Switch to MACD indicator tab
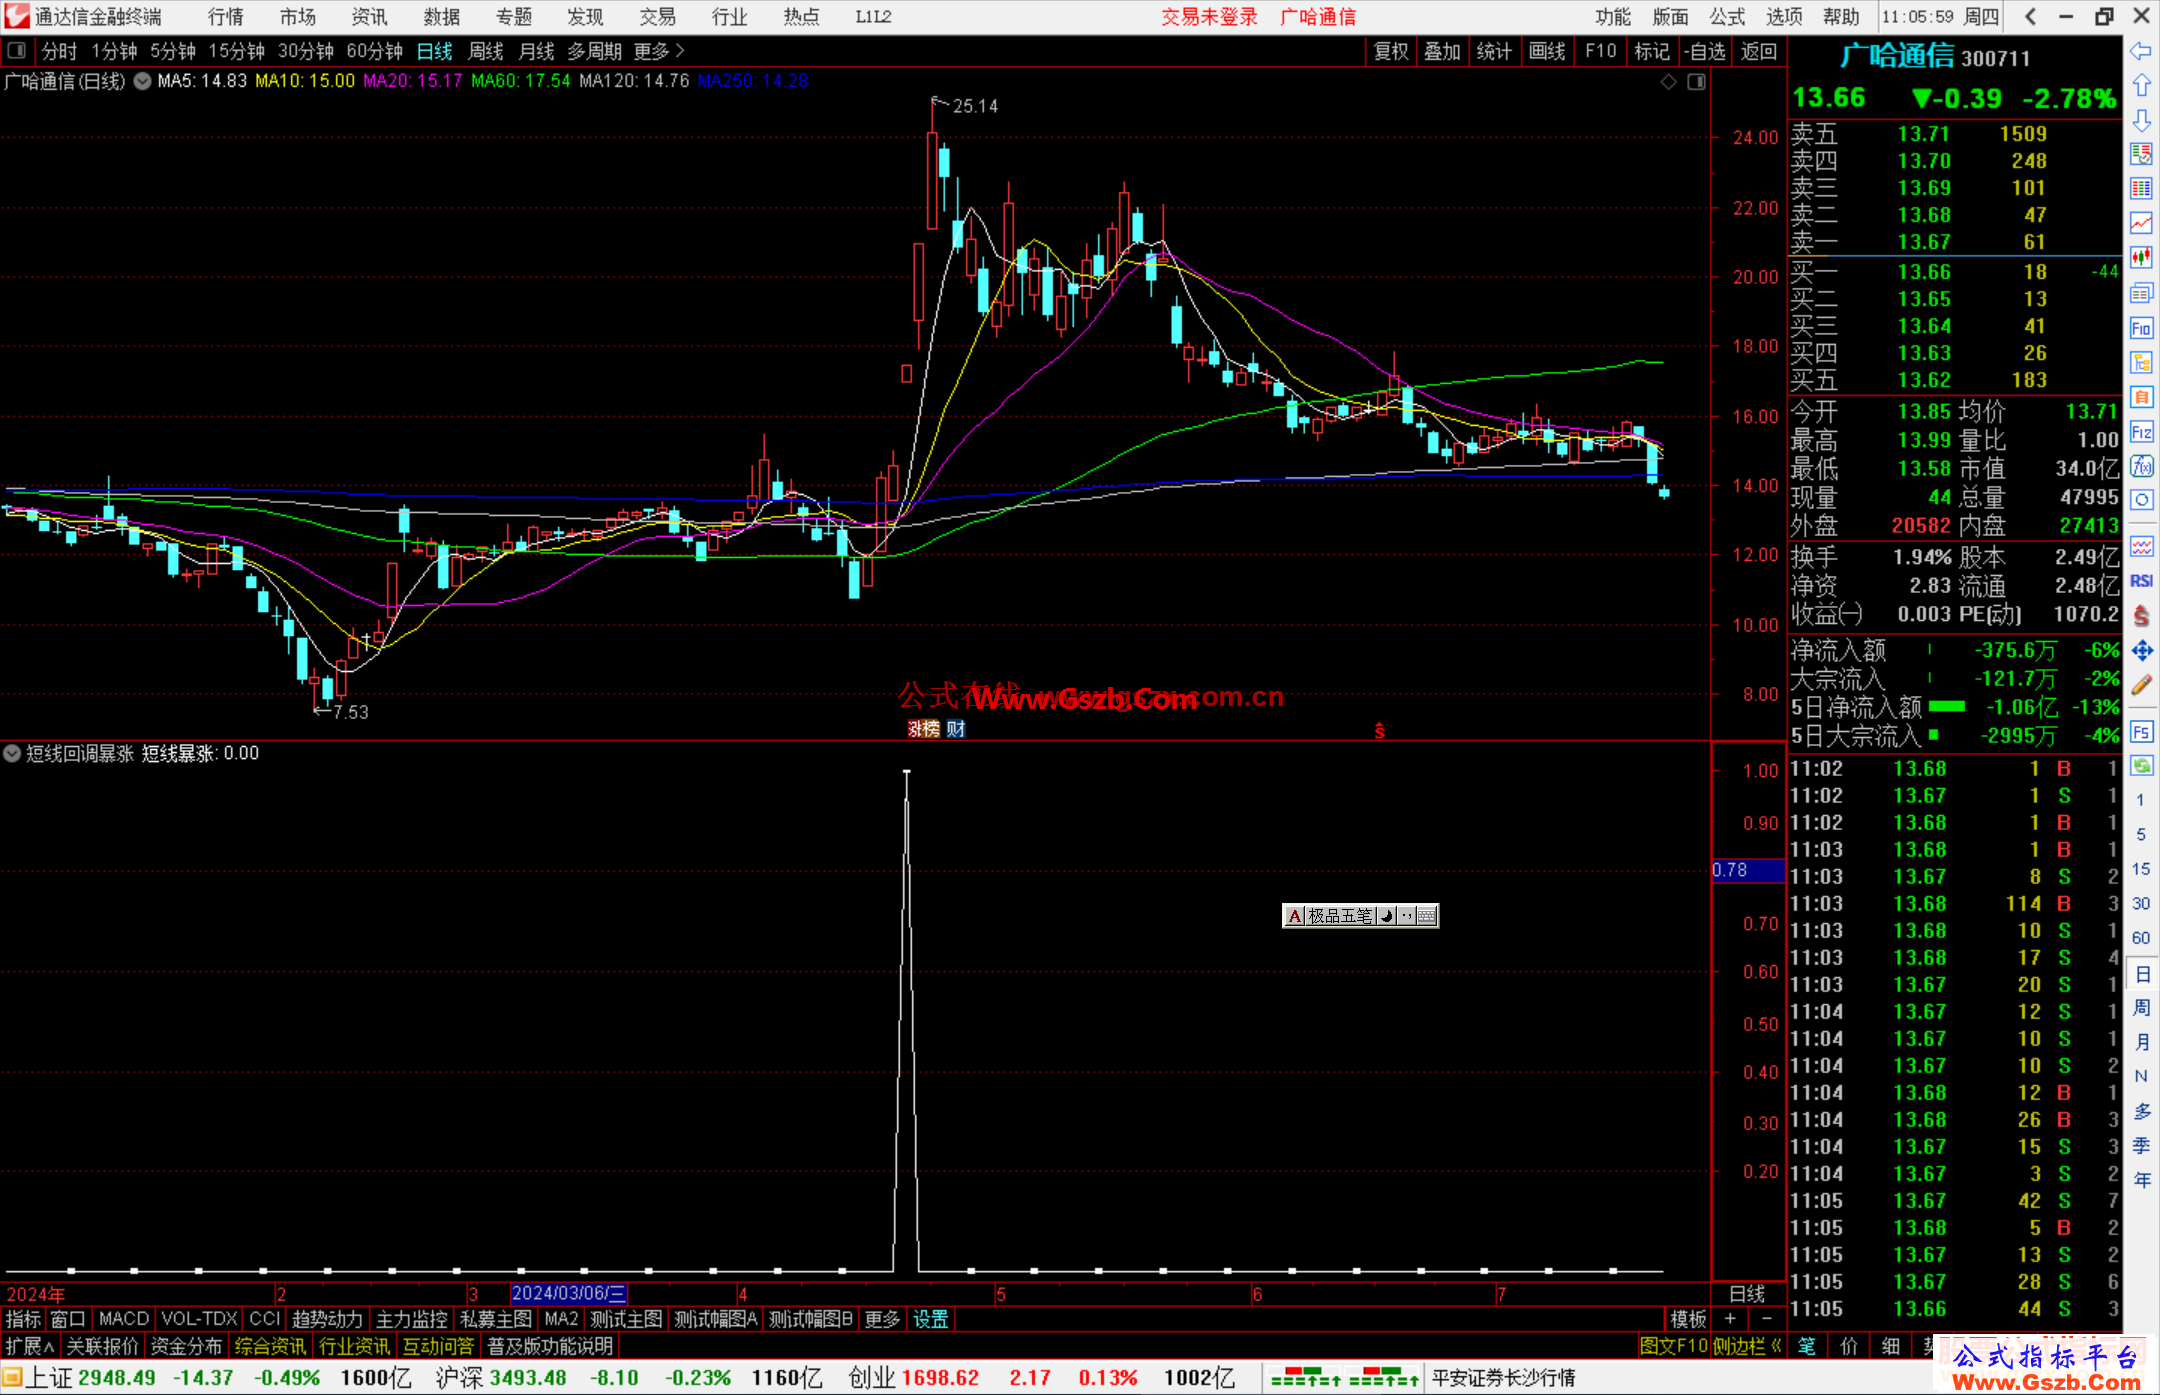This screenshot has height=1395, width=2160. [x=124, y=1319]
